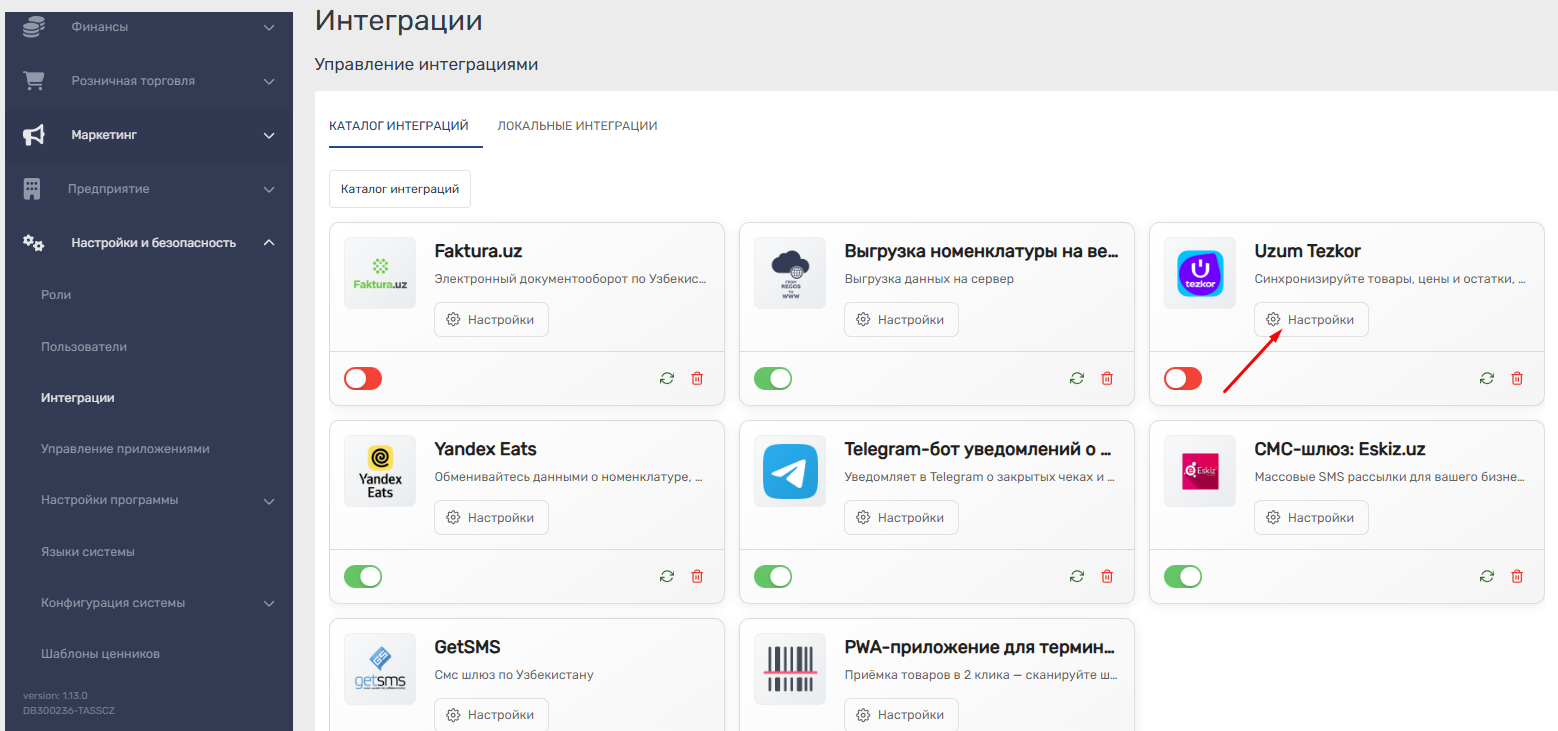Click the refresh icon on Faktura.uz card
Screen dimensions: 1558x731
pos(667,378)
